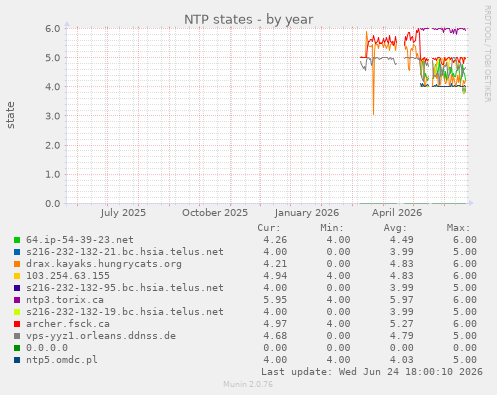Click the orange swatch for drax.kayaks.hungrycats.org

[x=17, y=264]
